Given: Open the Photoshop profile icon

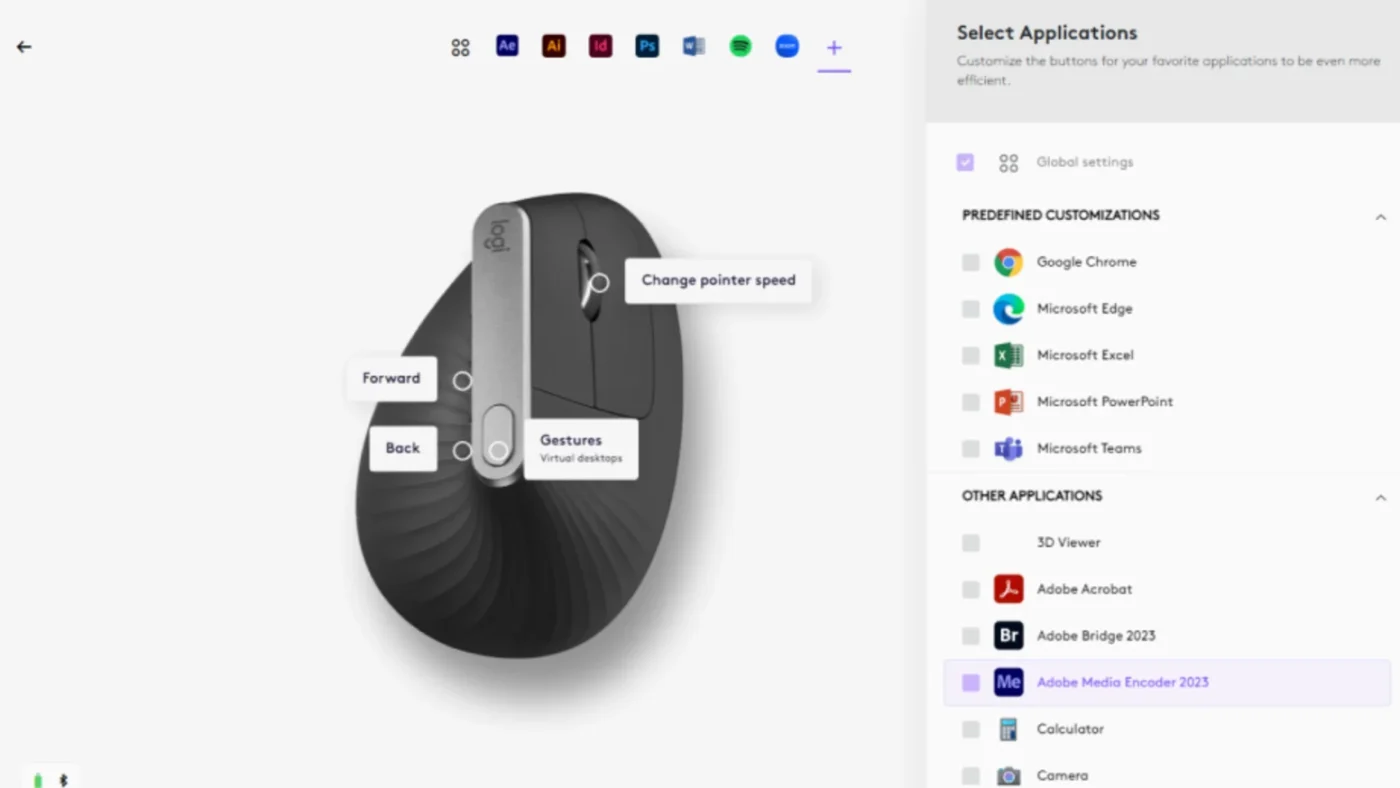Looking at the screenshot, I should (647, 46).
